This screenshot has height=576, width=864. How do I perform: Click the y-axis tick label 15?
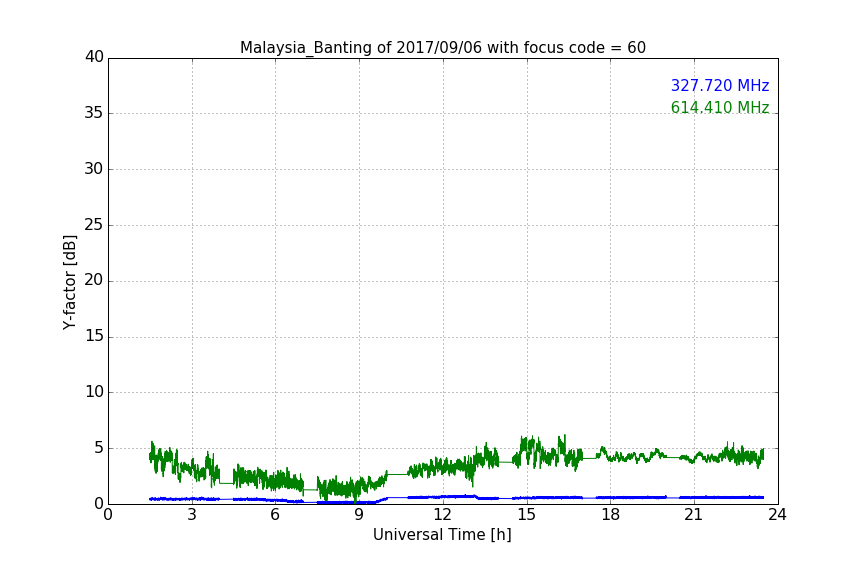pyautogui.click(x=94, y=336)
